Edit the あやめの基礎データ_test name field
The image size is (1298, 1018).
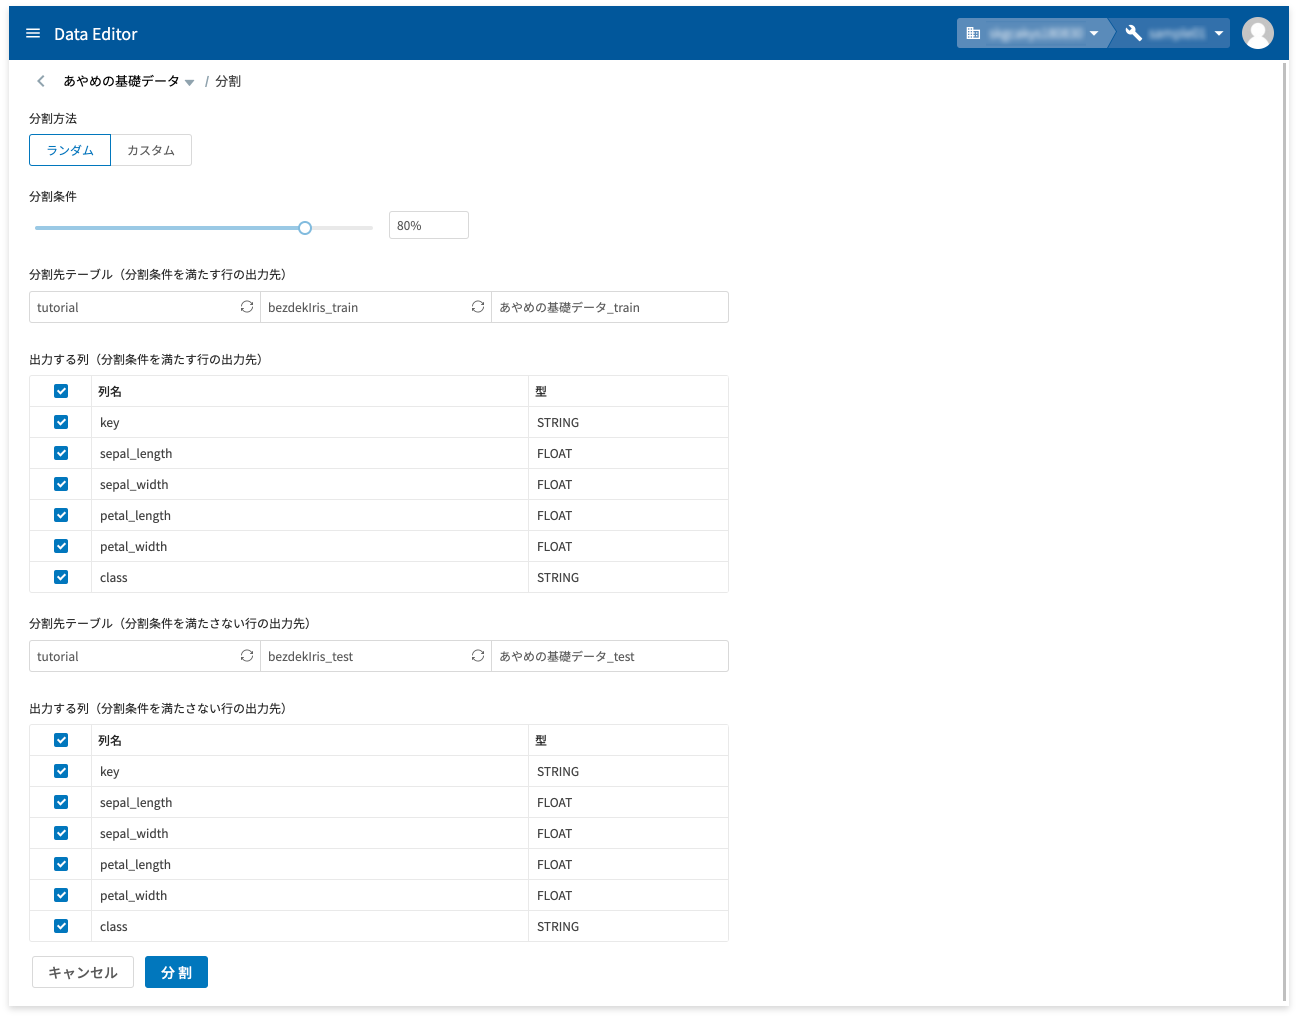pos(610,656)
